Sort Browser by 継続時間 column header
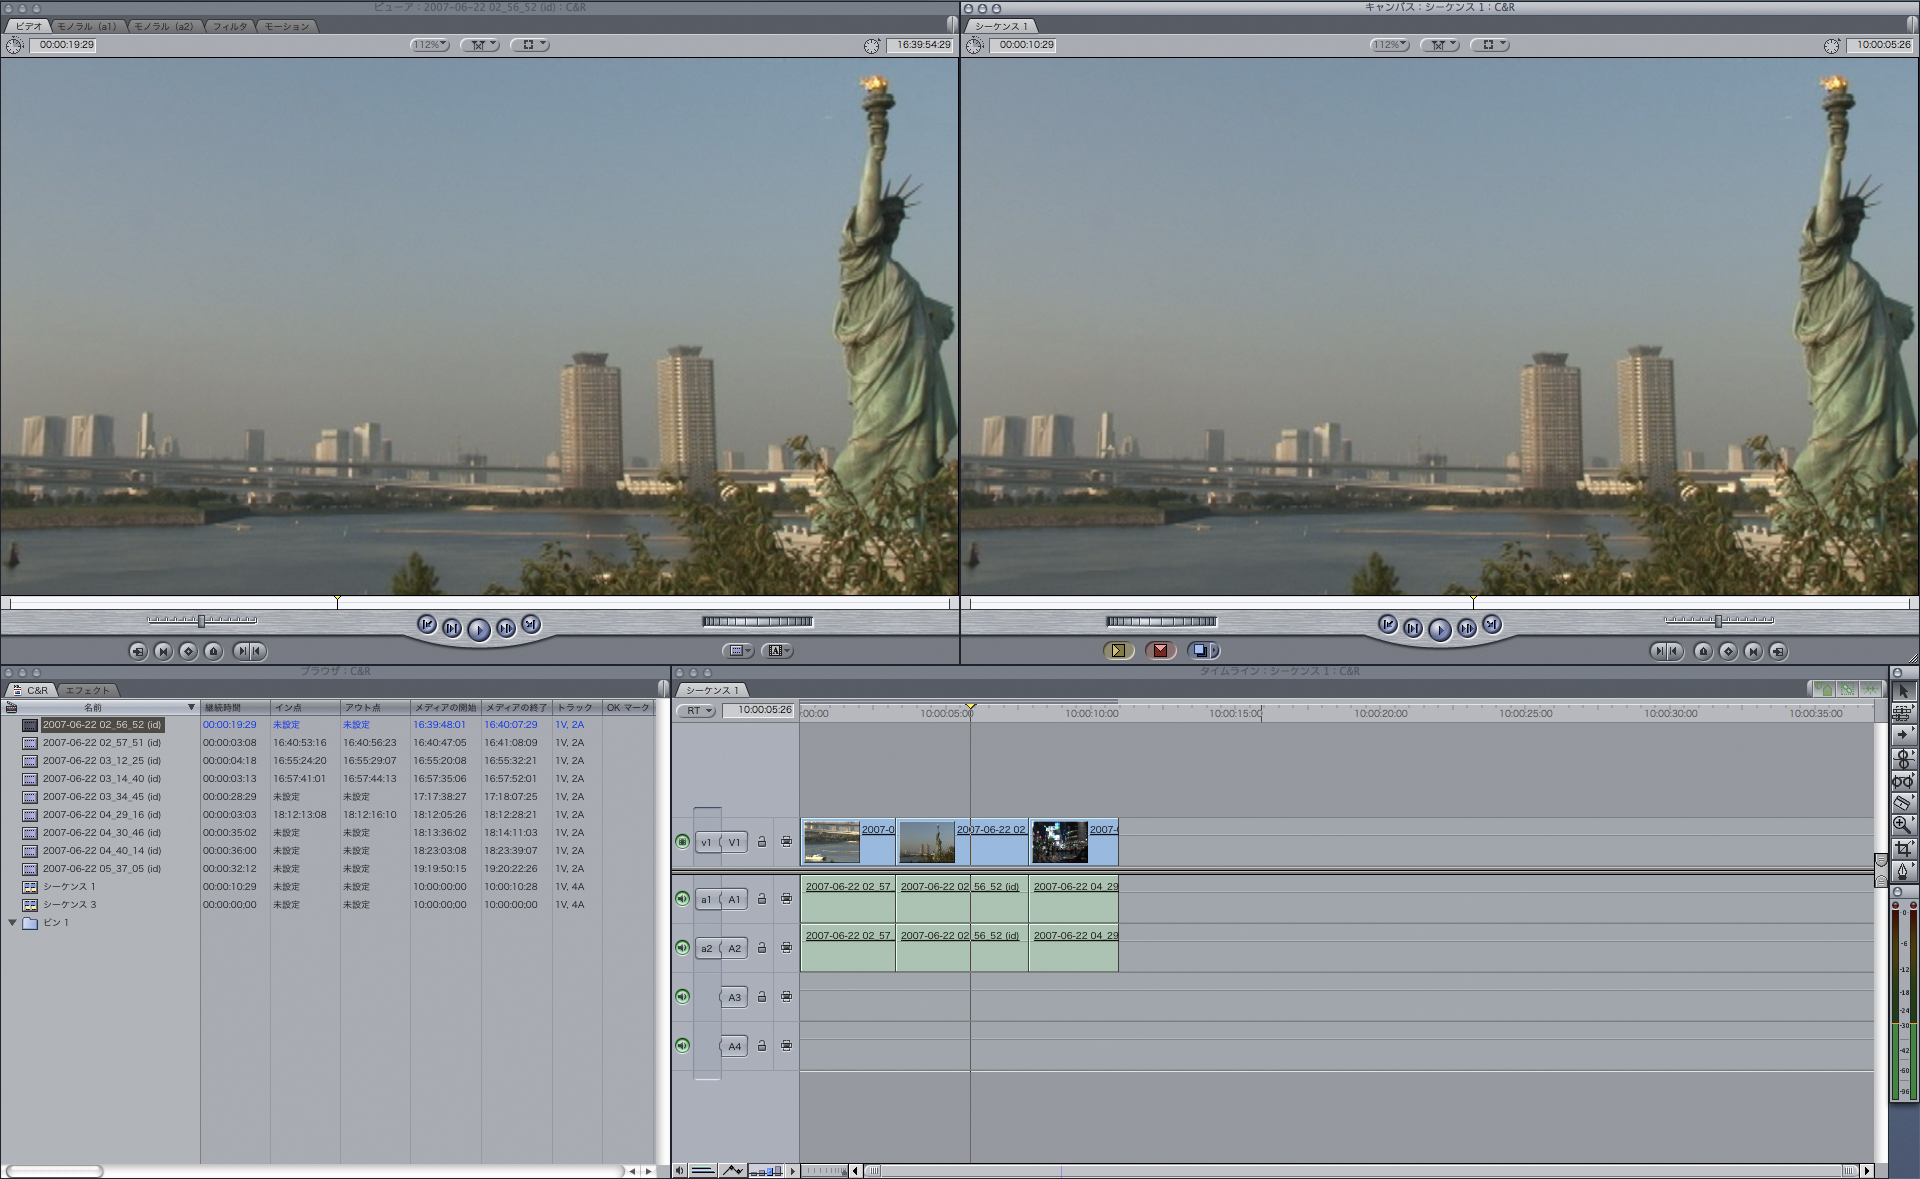 point(235,707)
